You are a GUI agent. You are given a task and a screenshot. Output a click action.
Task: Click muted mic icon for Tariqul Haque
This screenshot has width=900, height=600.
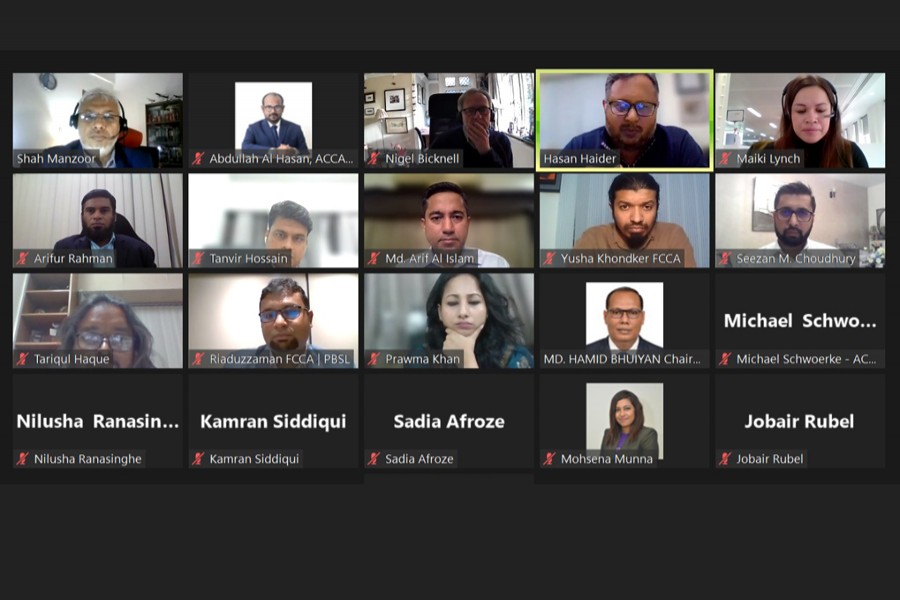pos(22,359)
